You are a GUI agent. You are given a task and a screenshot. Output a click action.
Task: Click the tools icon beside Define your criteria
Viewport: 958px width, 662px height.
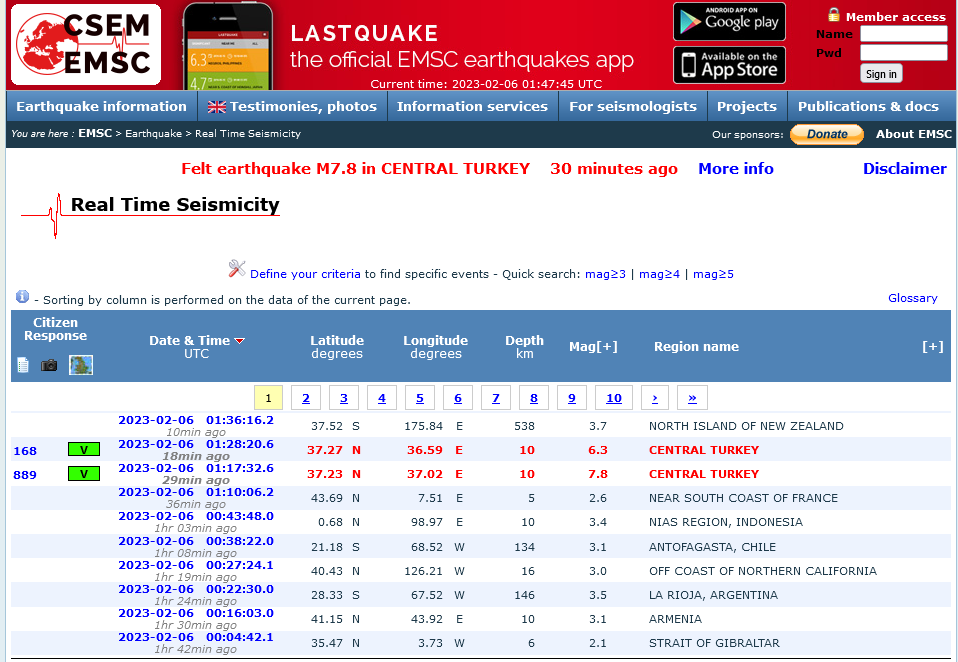236,268
